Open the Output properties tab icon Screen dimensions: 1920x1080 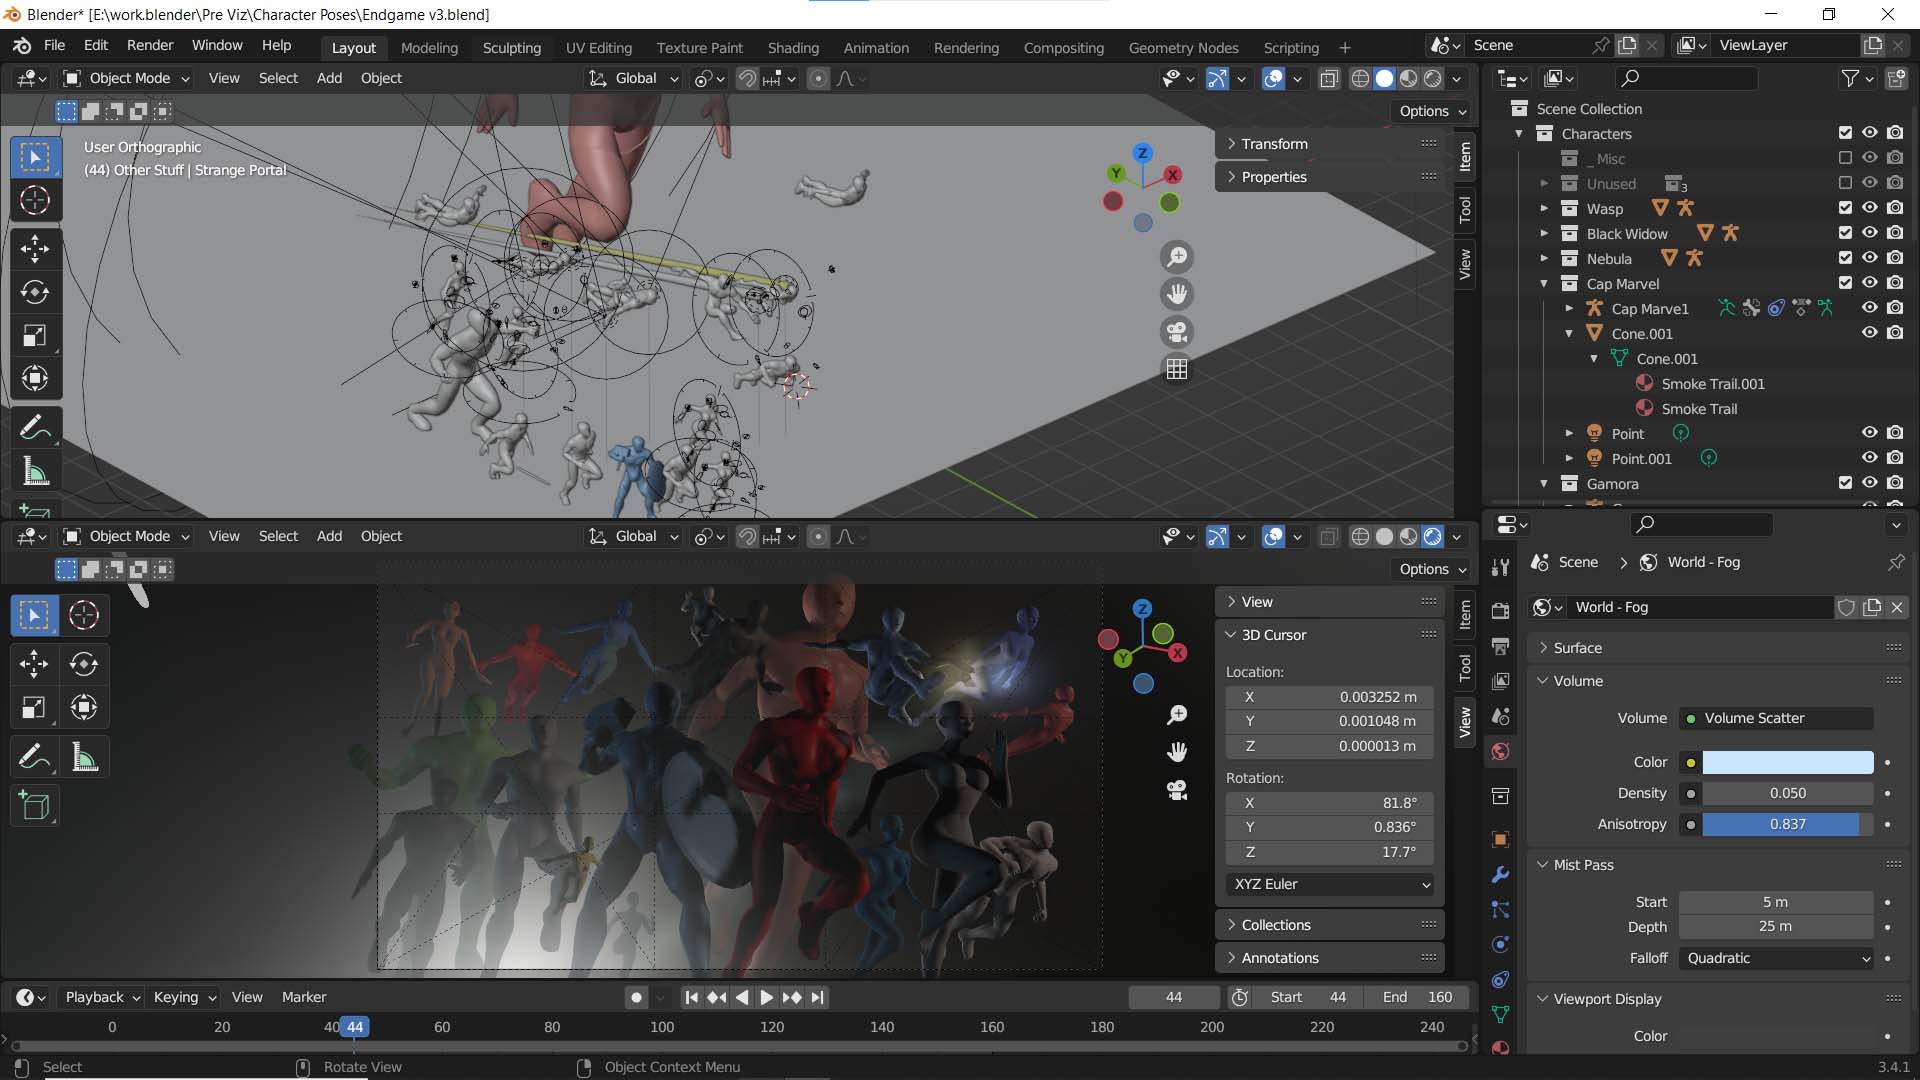coord(1500,646)
